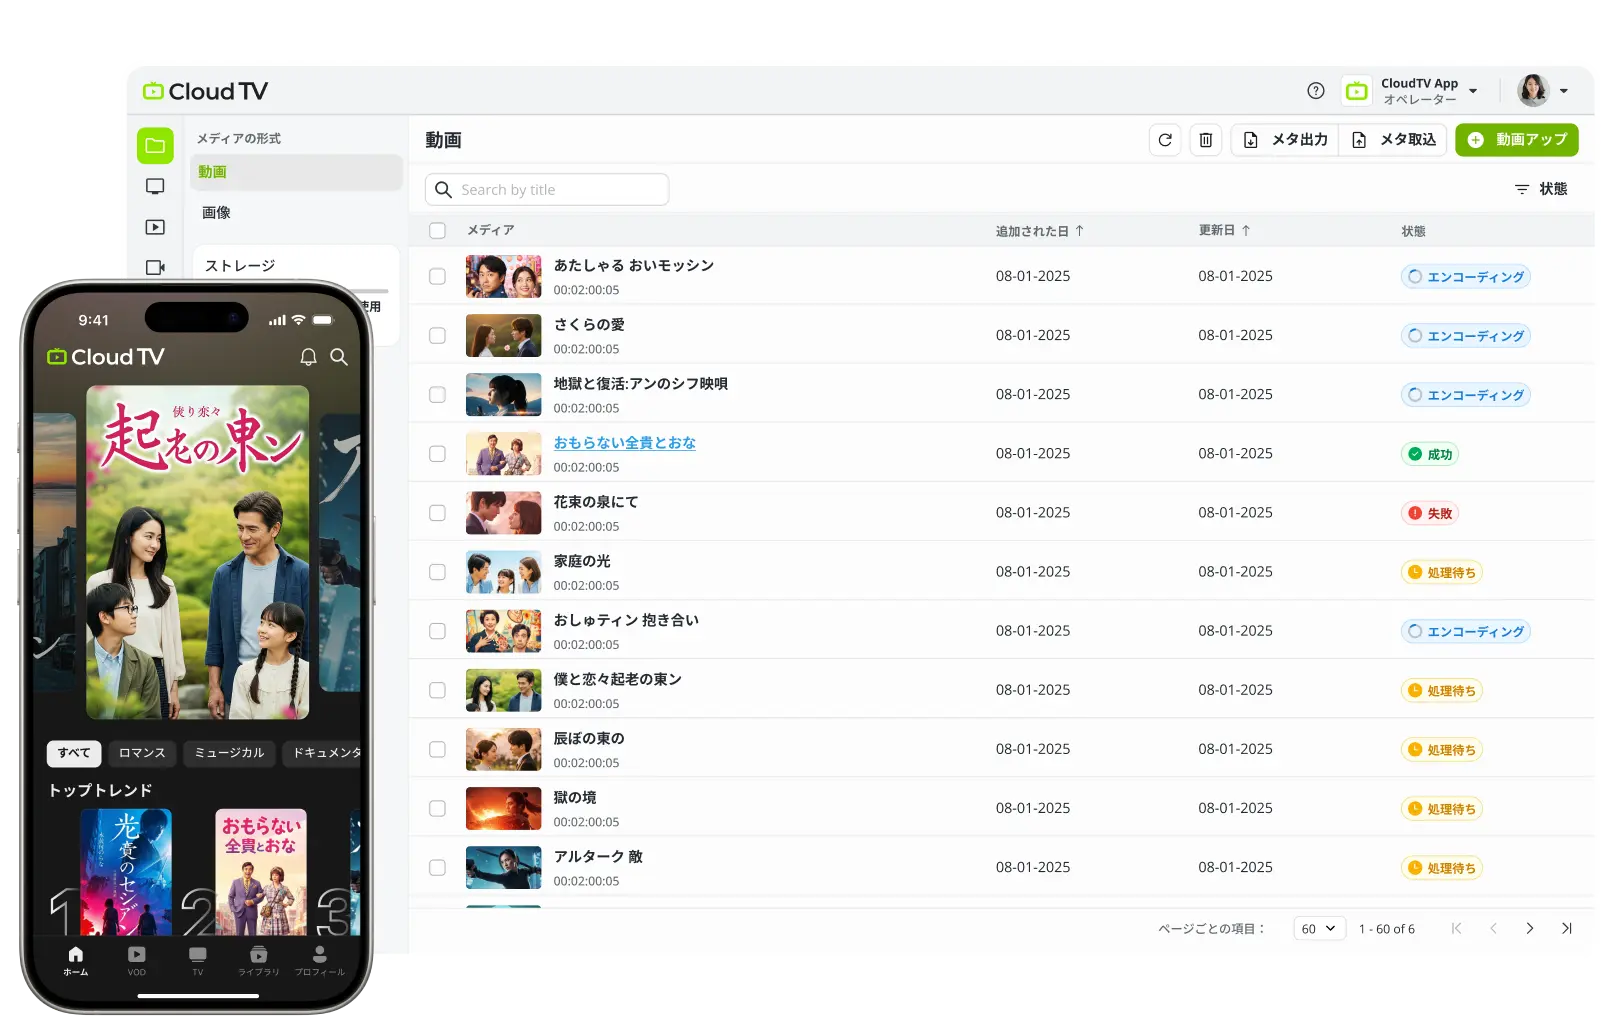Go to next page with arrow icon
1601x1035 pixels.
[1529, 928]
